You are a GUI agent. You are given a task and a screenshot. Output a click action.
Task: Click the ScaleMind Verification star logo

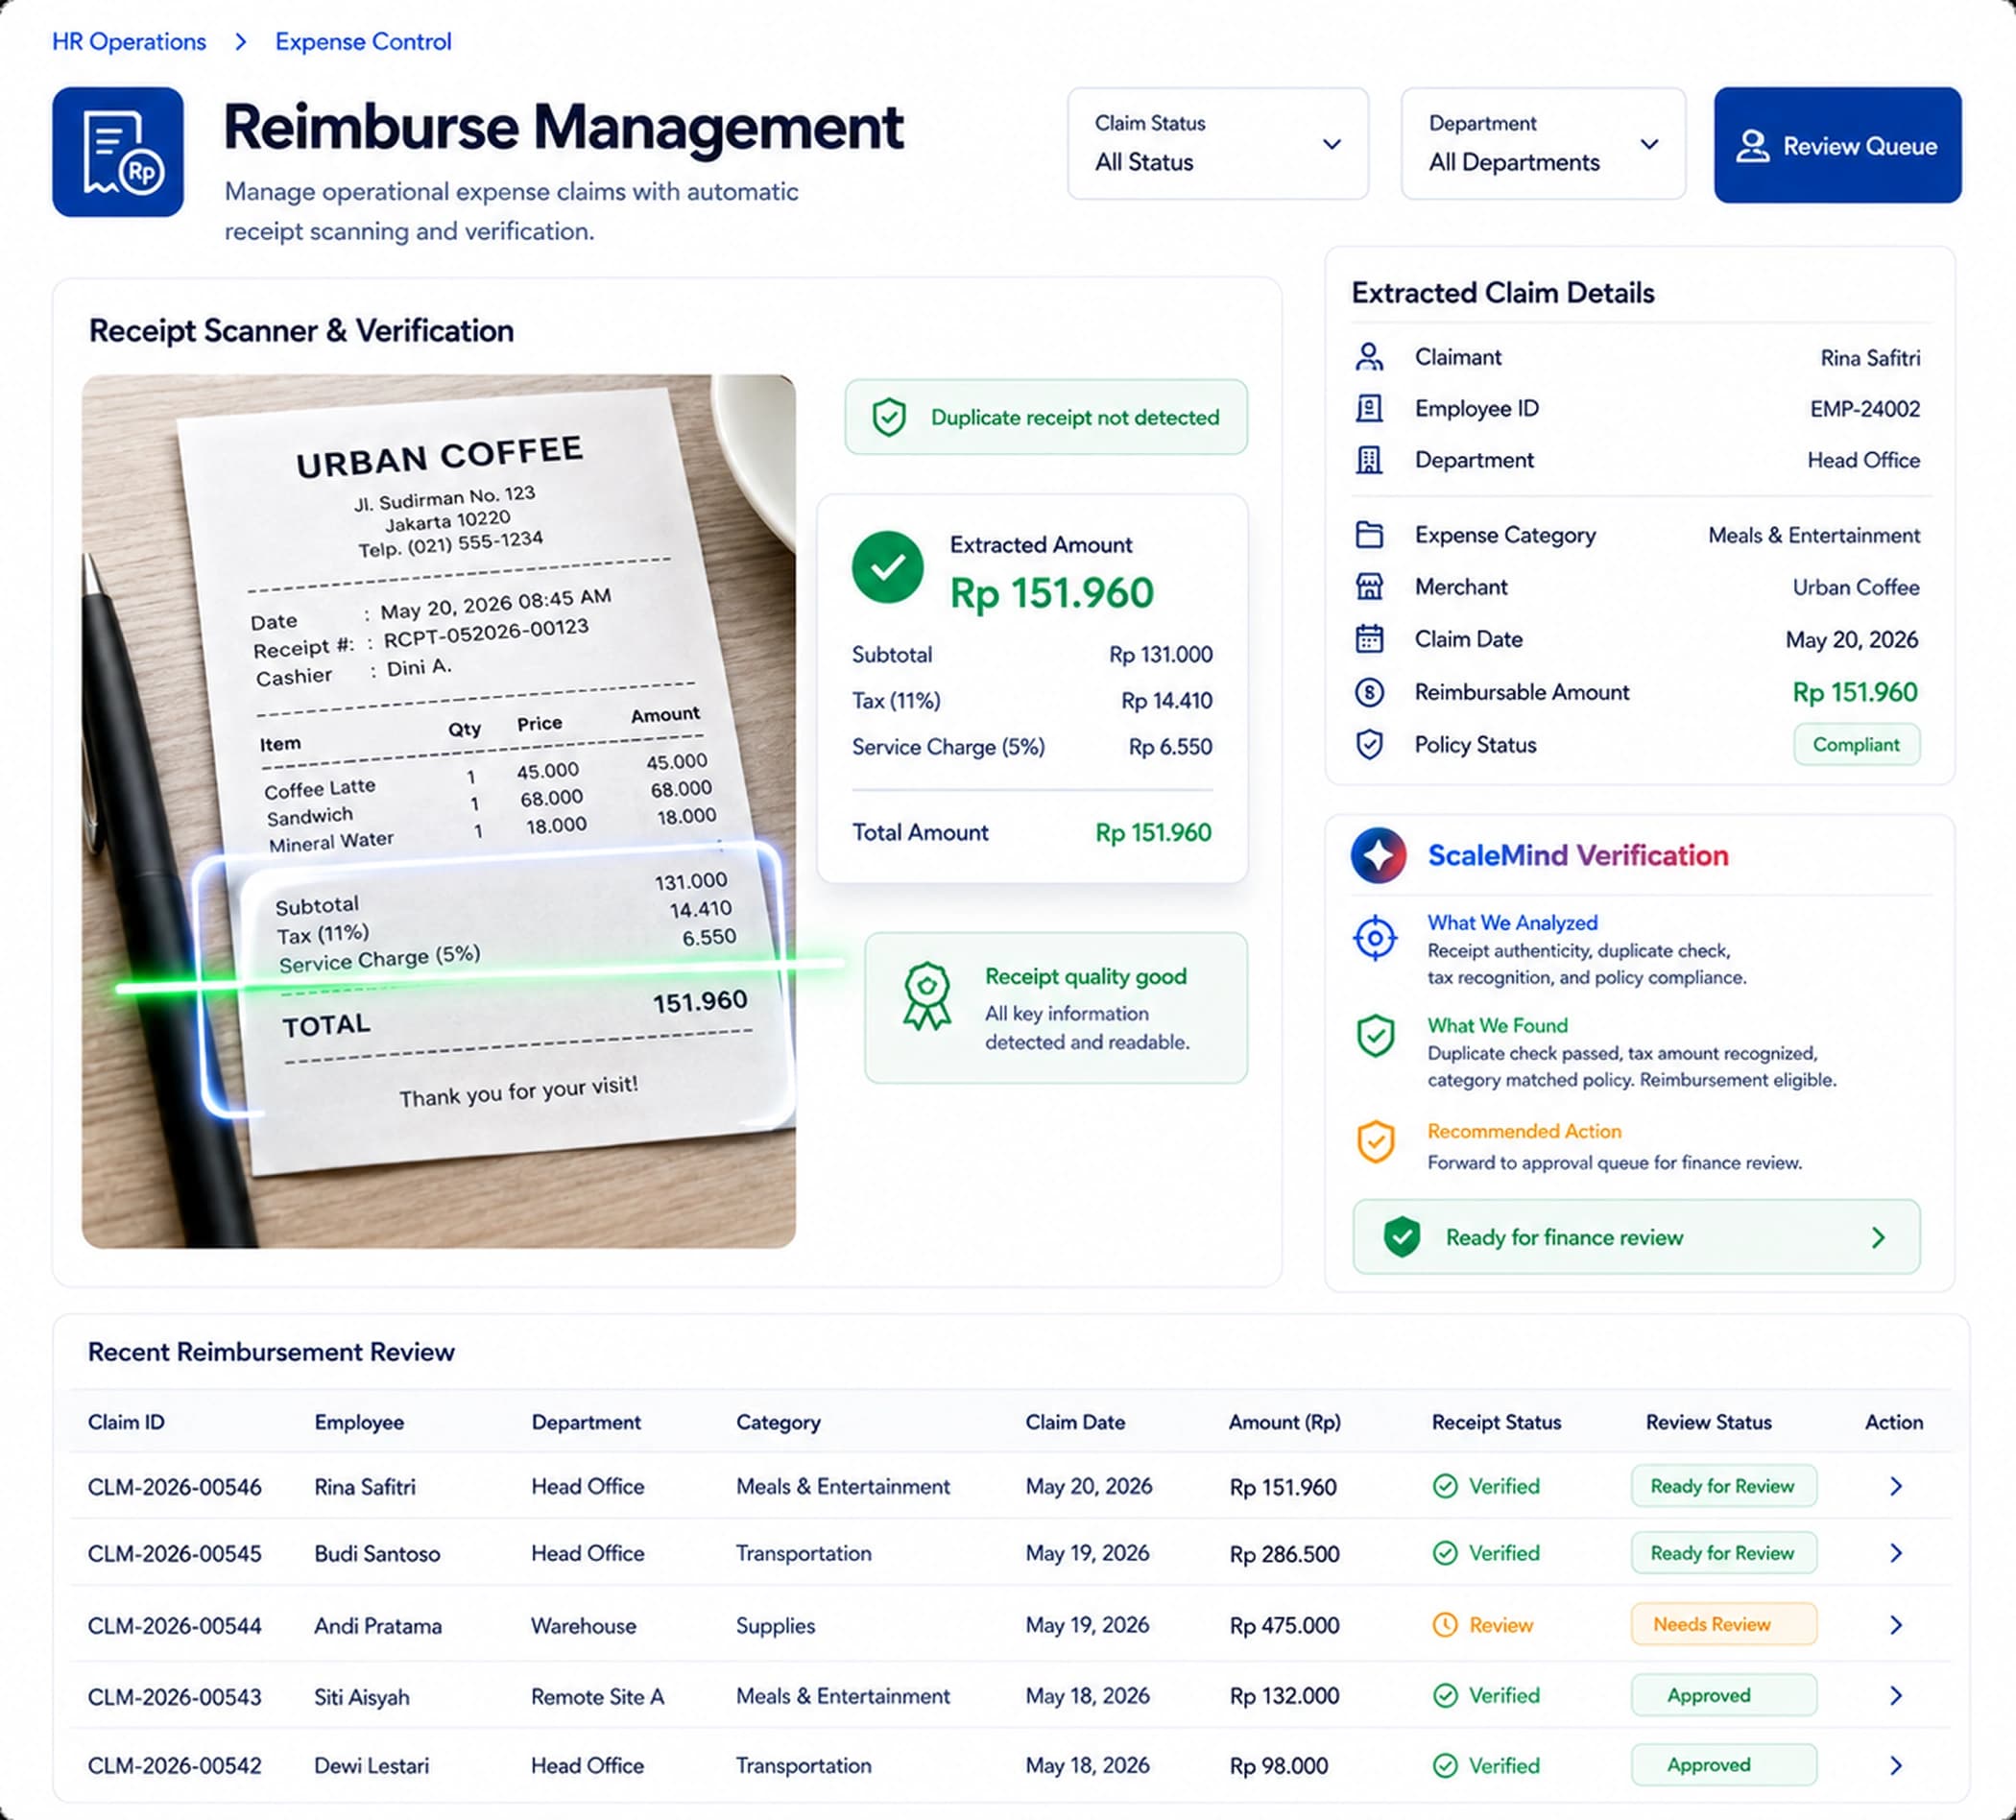[x=1378, y=856]
